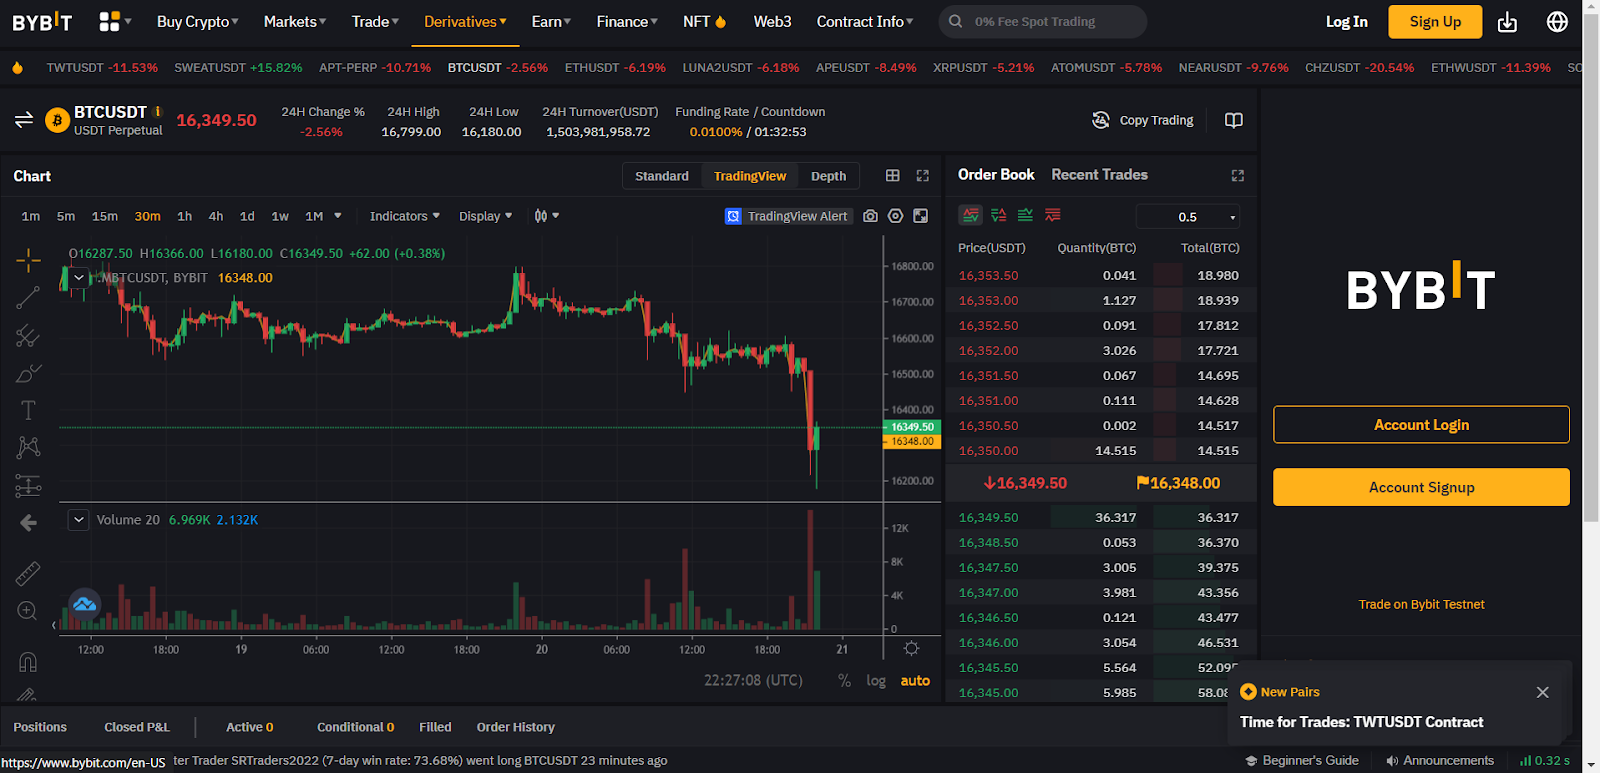The height and width of the screenshot is (773, 1600).
Task: Open the candlestick chart type dropdown
Action: (x=546, y=216)
